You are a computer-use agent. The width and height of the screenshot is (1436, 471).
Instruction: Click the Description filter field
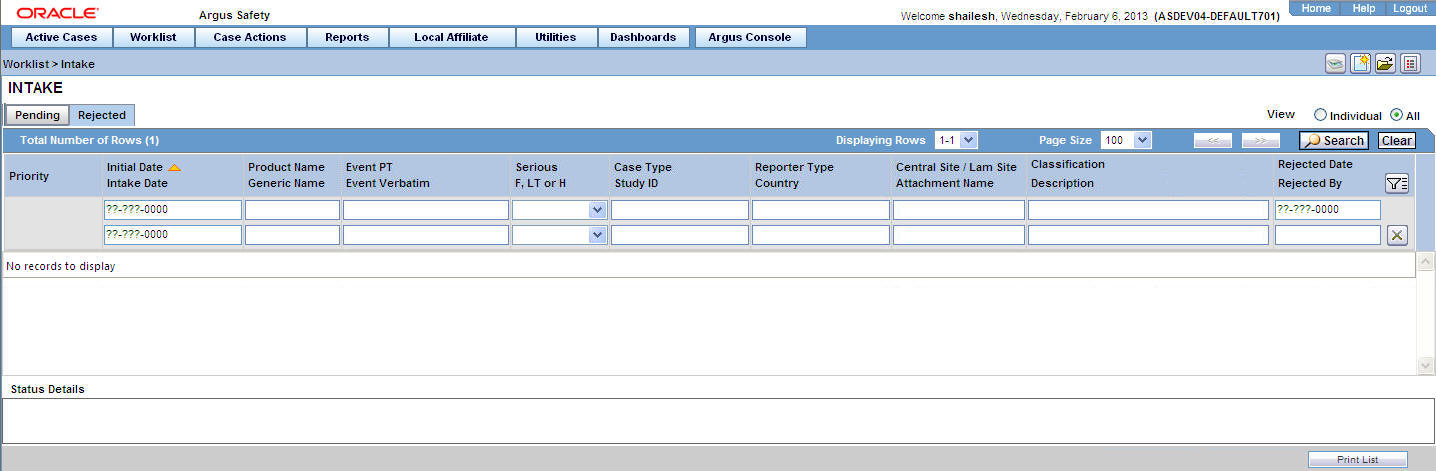pos(1148,235)
